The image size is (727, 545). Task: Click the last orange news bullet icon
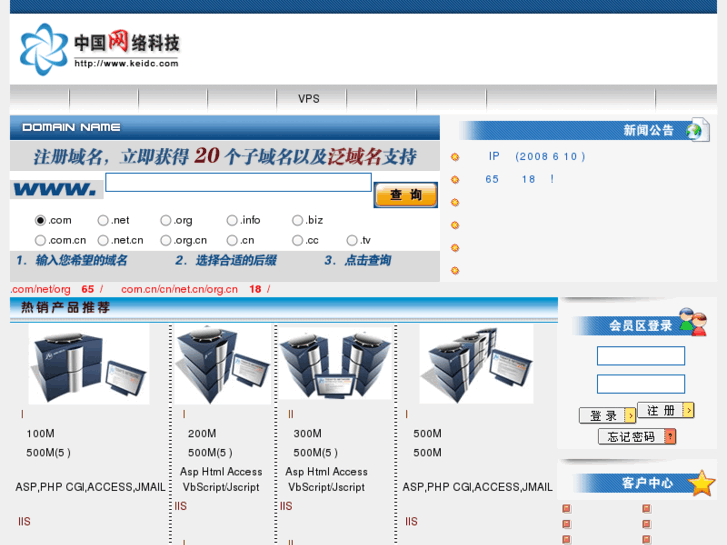point(455,270)
